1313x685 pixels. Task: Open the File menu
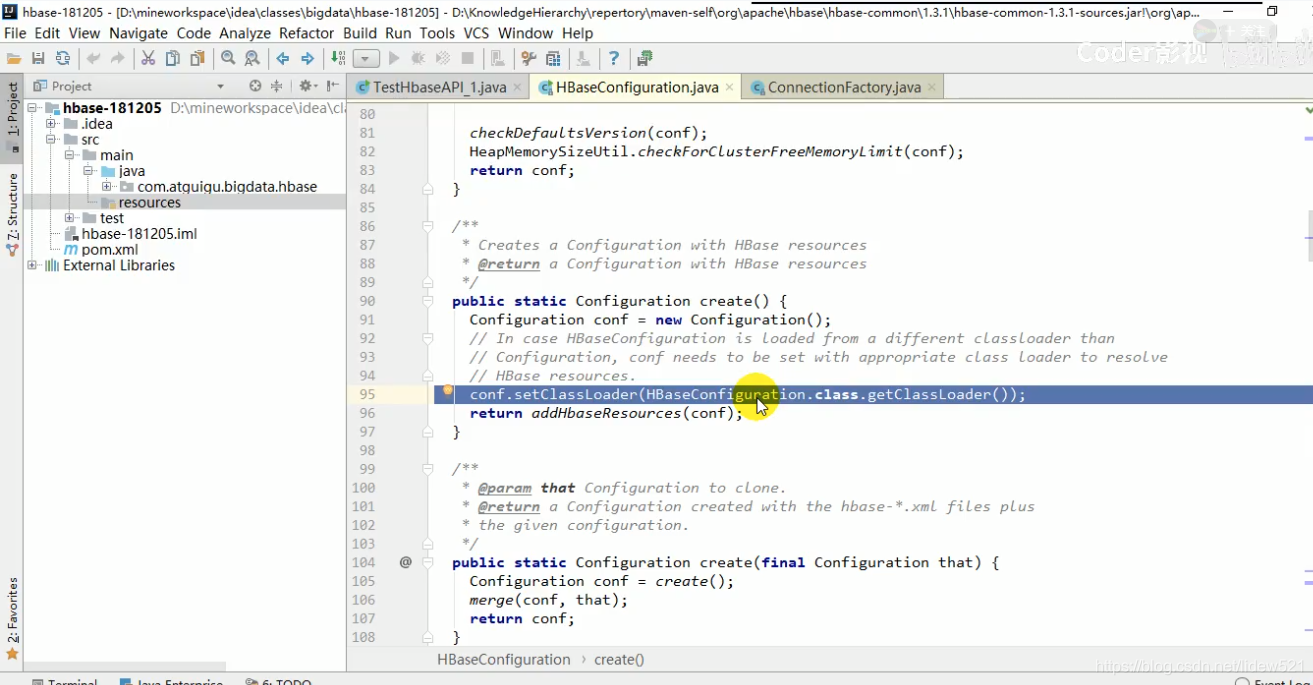[15, 33]
